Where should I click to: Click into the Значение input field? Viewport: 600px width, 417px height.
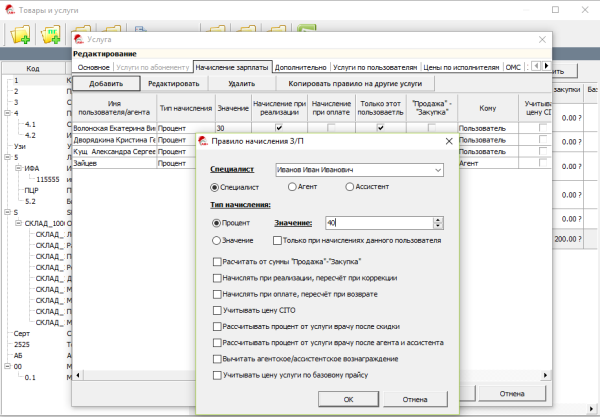coord(379,223)
